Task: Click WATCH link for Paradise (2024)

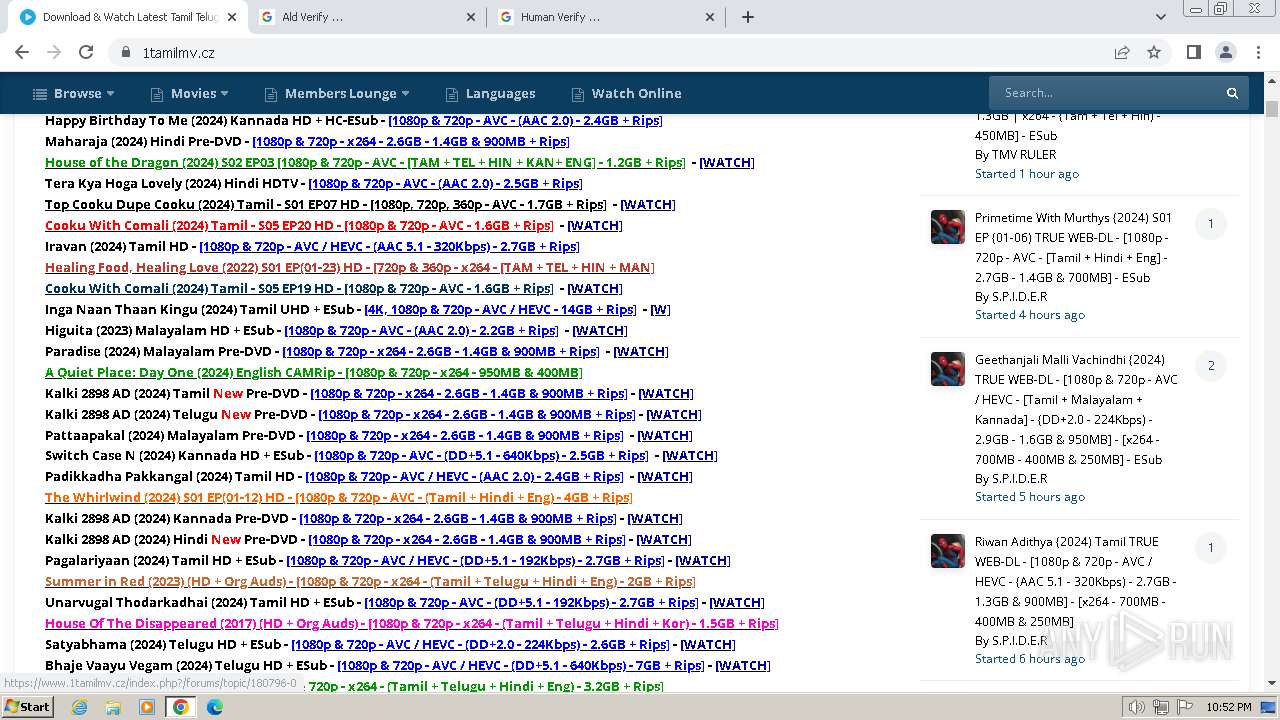Action: point(641,351)
